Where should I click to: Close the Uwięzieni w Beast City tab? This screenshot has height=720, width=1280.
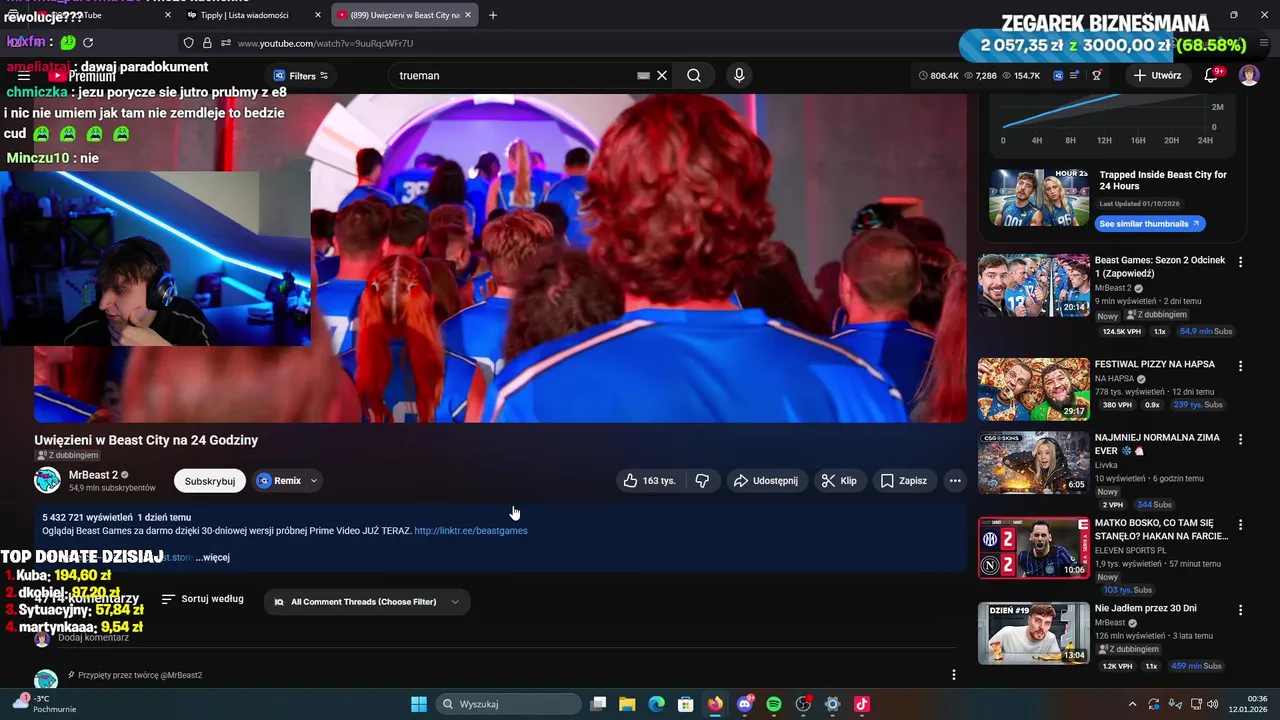[x=468, y=15]
